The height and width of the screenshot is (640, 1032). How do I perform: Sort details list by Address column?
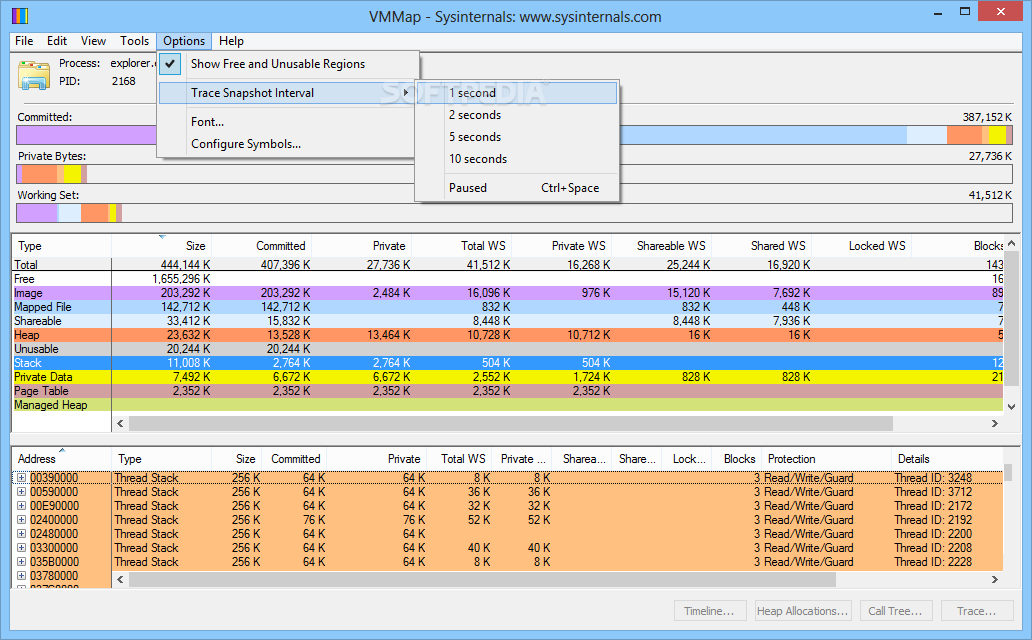pos(63,459)
